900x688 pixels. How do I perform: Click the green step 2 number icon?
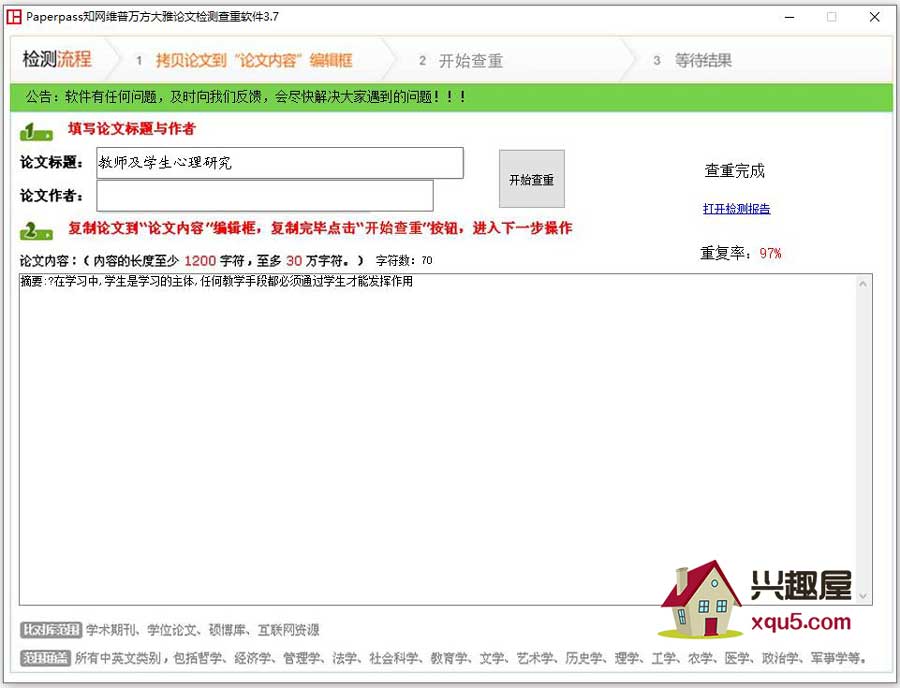[x=36, y=231]
